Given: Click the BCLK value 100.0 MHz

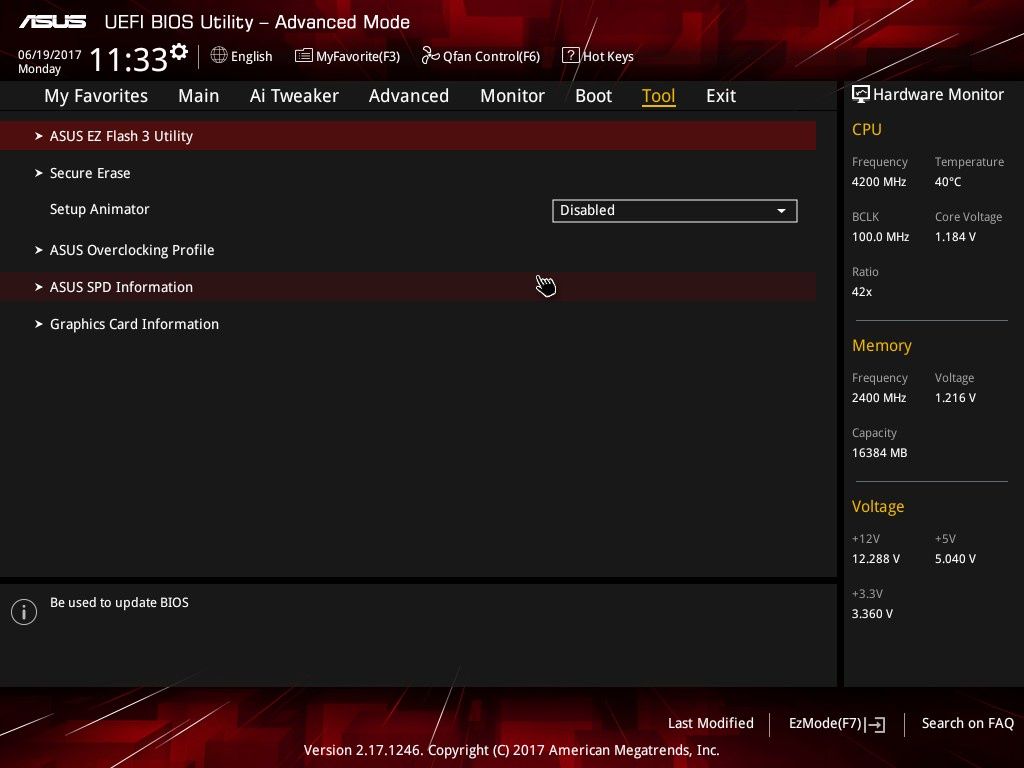Looking at the screenshot, I should click(x=880, y=236).
